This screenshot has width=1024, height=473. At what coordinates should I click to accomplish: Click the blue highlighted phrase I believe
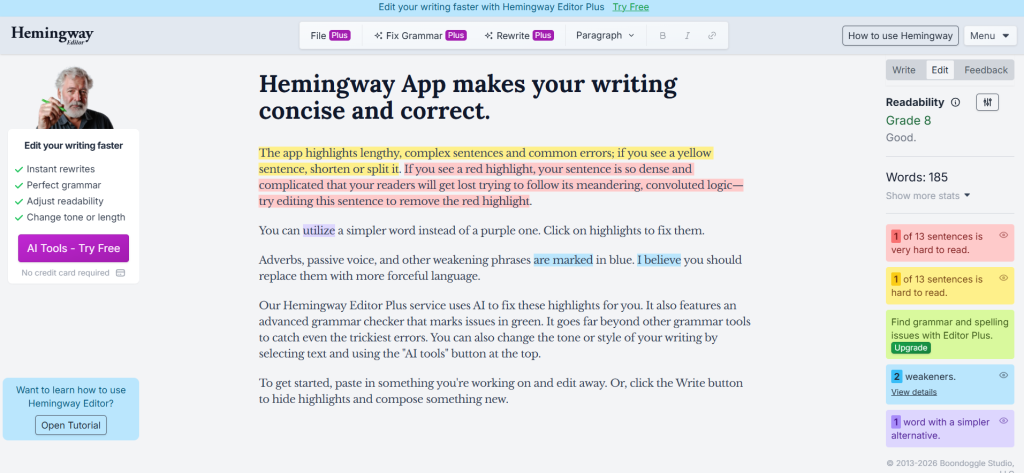[659, 260]
